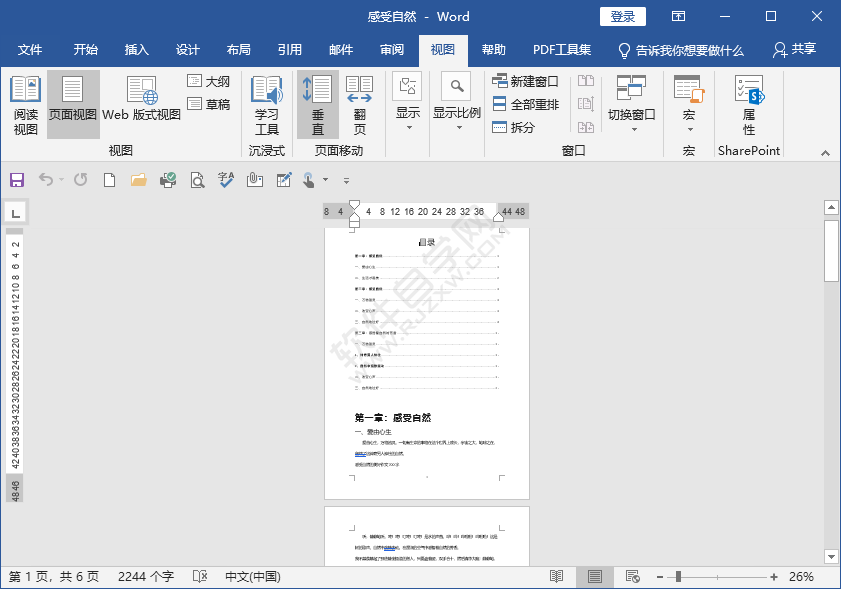
Task: Undo the last action
Action: pyautogui.click(x=46, y=180)
